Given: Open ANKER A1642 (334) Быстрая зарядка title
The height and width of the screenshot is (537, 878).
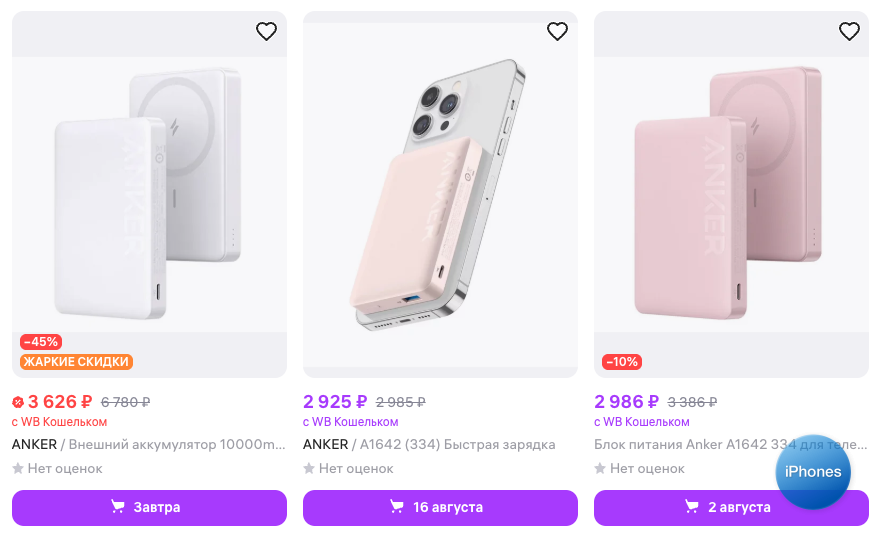Looking at the screenshot, I should click(x=429, y=444).
